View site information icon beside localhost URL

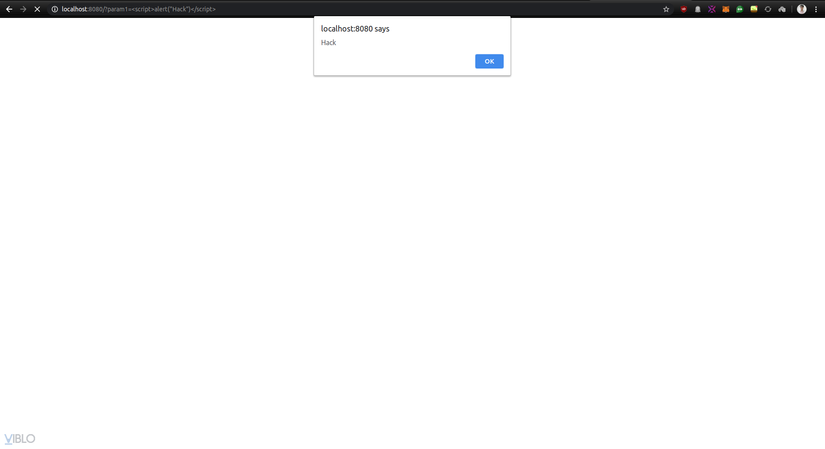pos(54,9)
